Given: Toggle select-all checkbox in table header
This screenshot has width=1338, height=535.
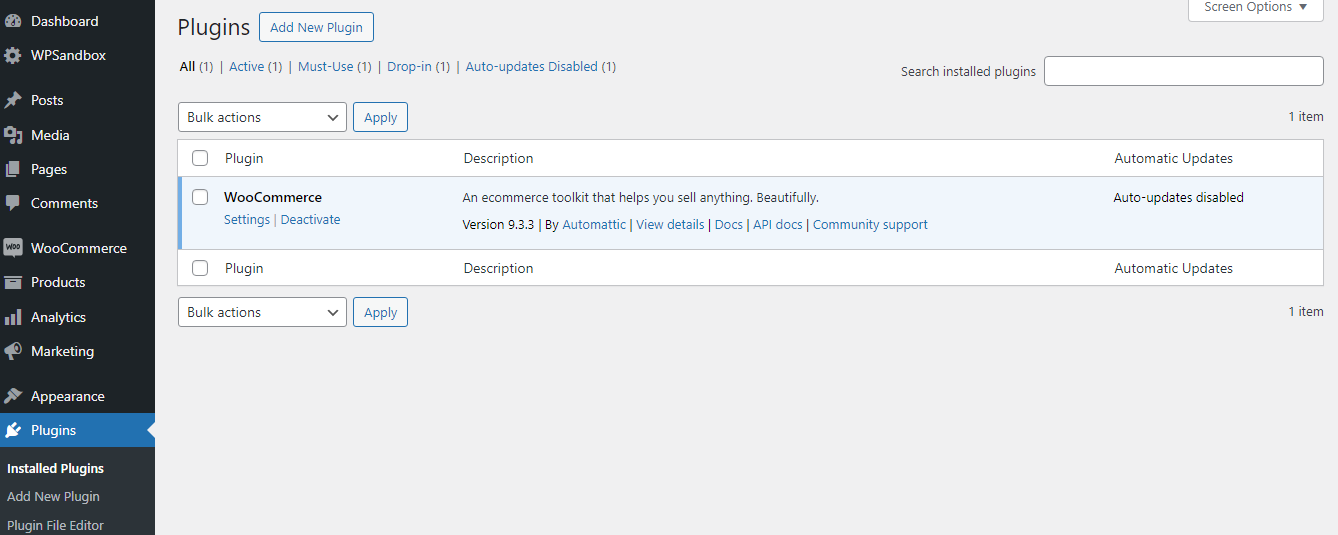Looking at the screenshot, I should pos(200,158).
